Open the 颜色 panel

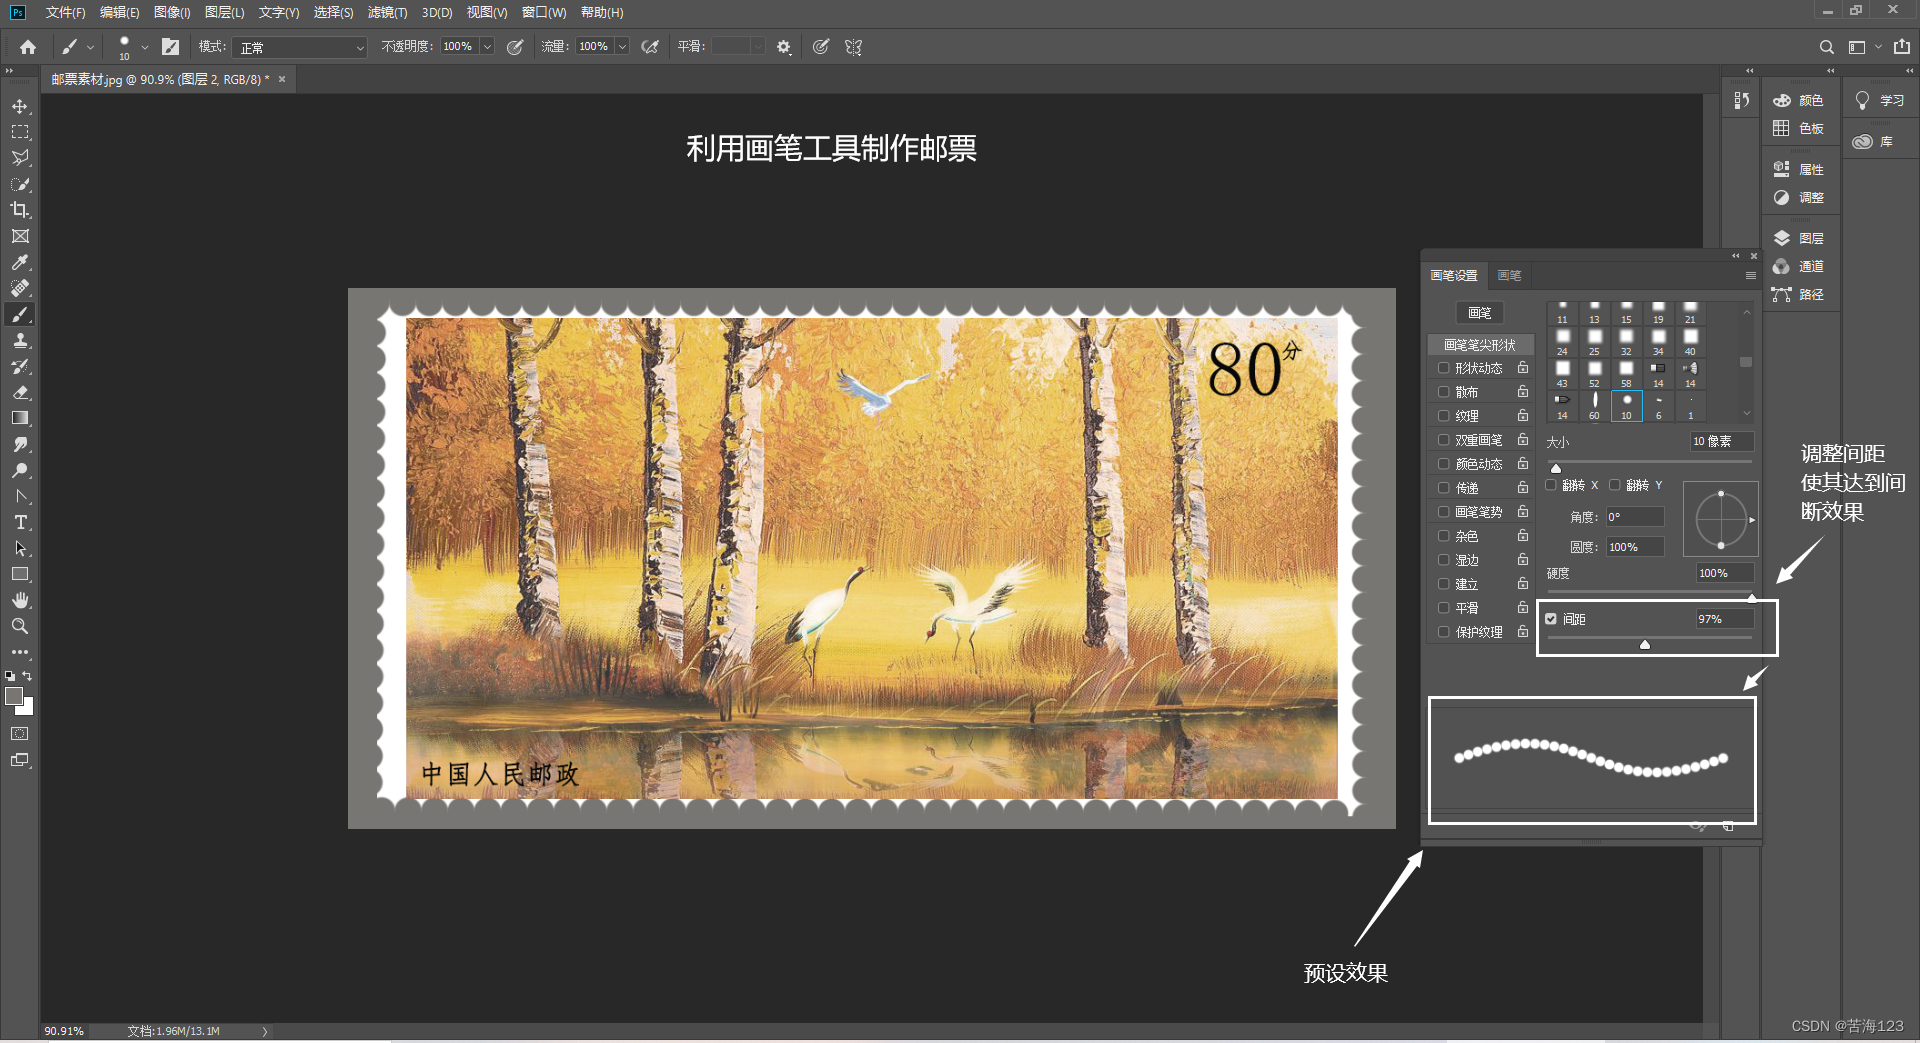point(1800,100)
